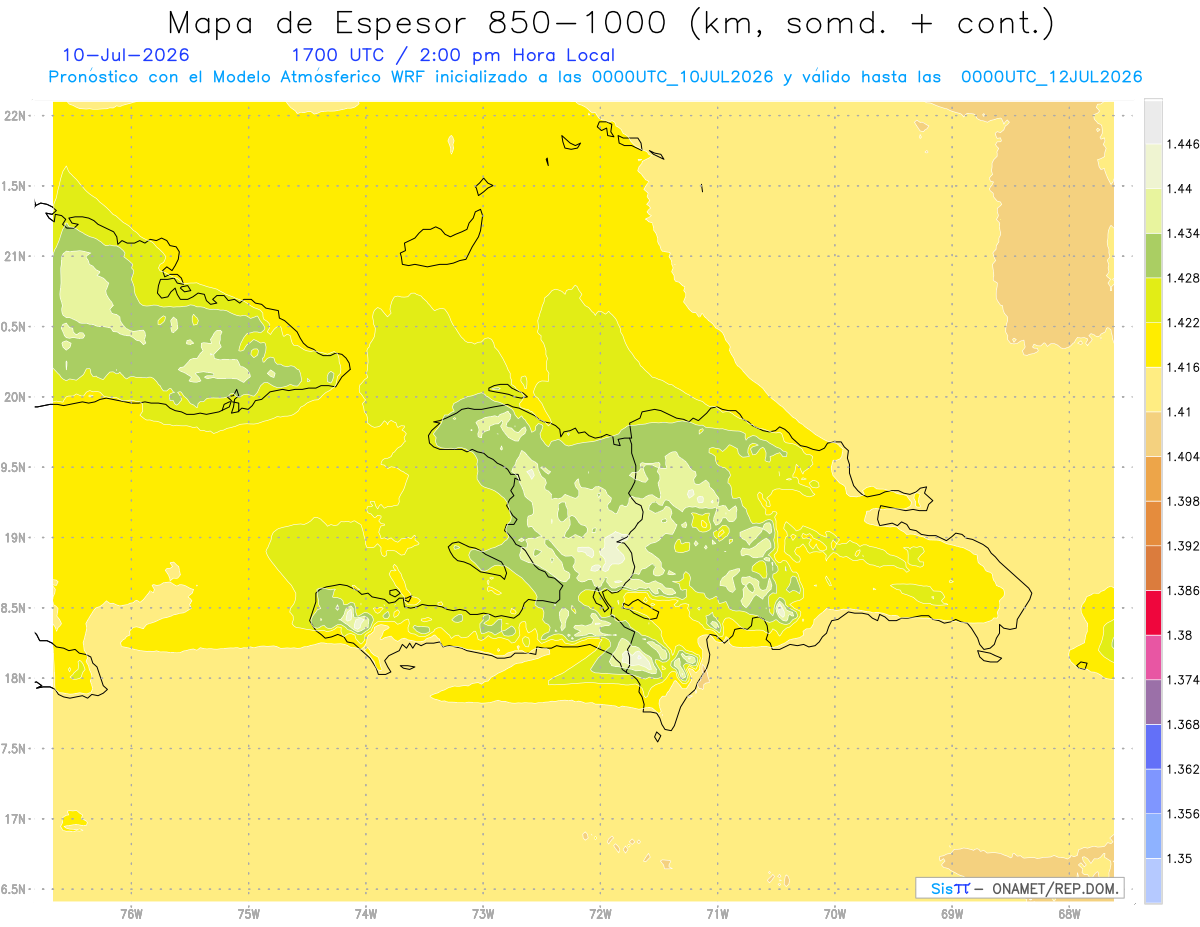Click the colorbar value '1.35'
Screen dimensions: 1200x927
[x=1180, y=859]
